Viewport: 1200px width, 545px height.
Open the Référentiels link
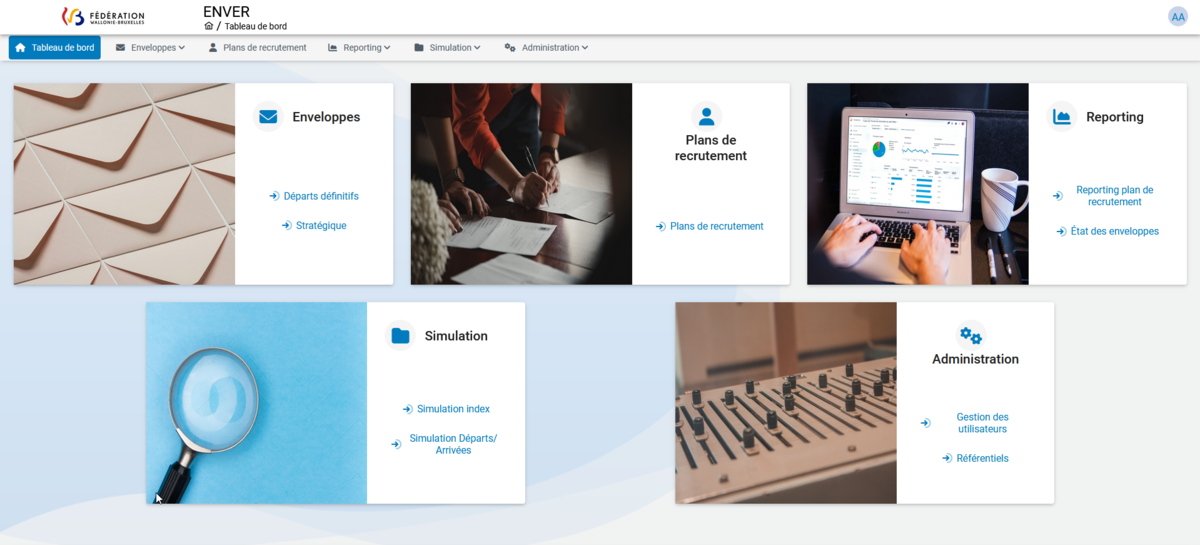click(982, 458)
